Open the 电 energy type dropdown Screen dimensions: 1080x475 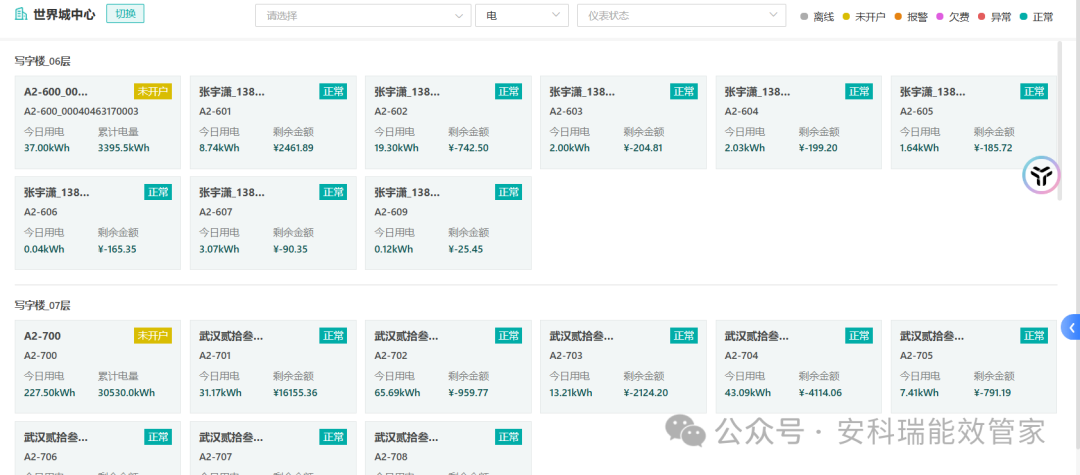[521, 15]
